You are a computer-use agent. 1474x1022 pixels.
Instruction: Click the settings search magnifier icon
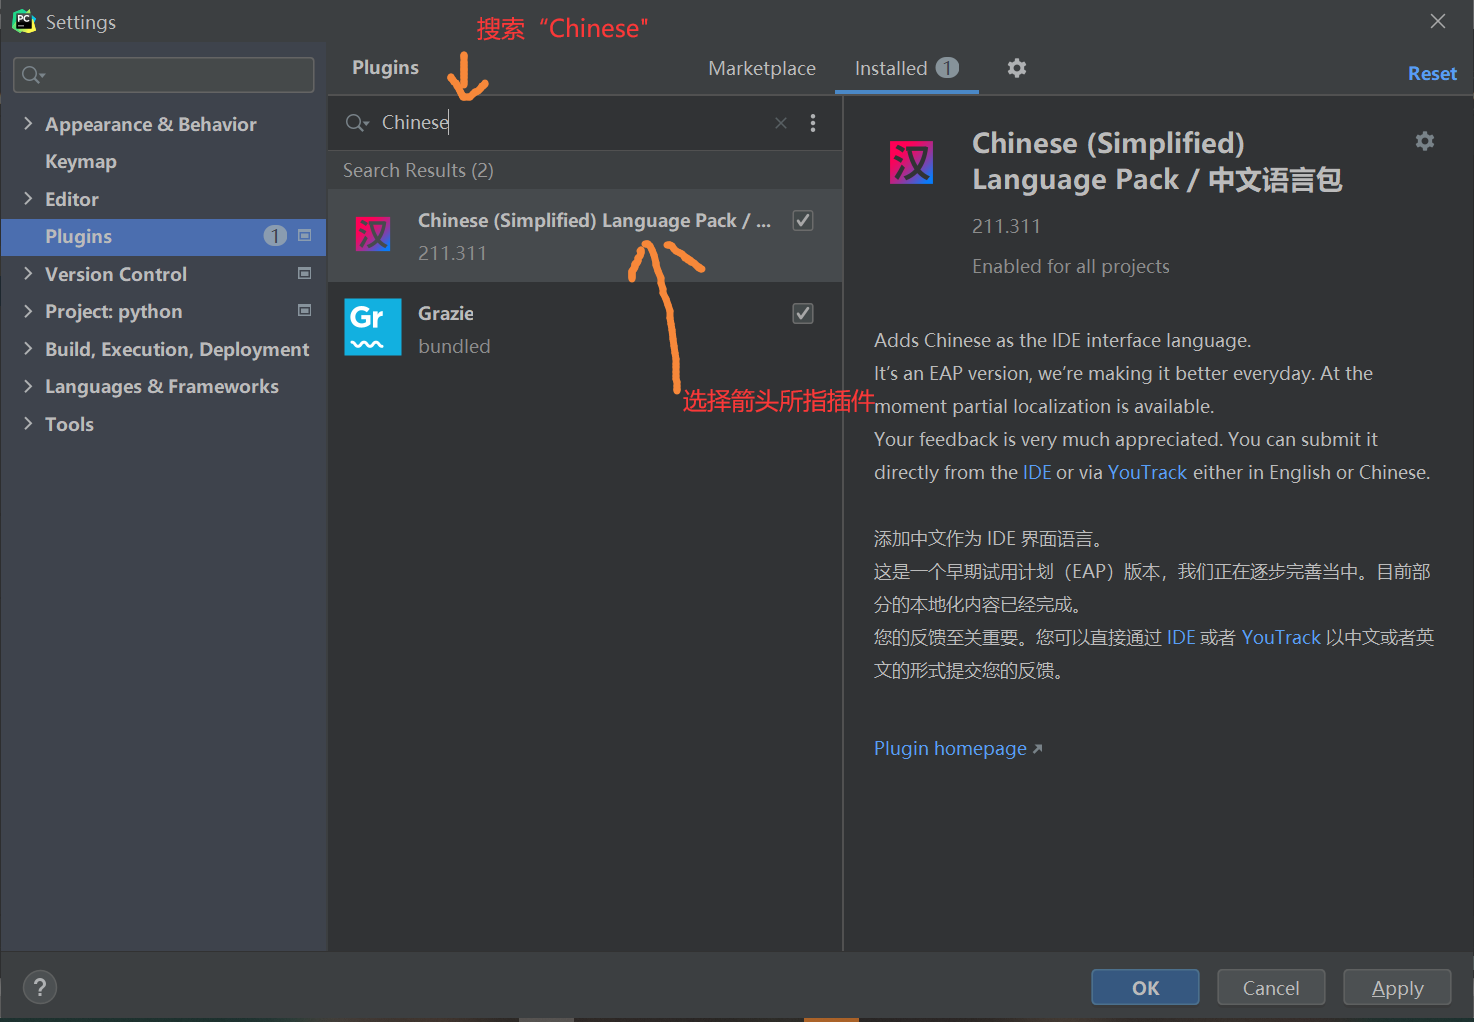33,75
